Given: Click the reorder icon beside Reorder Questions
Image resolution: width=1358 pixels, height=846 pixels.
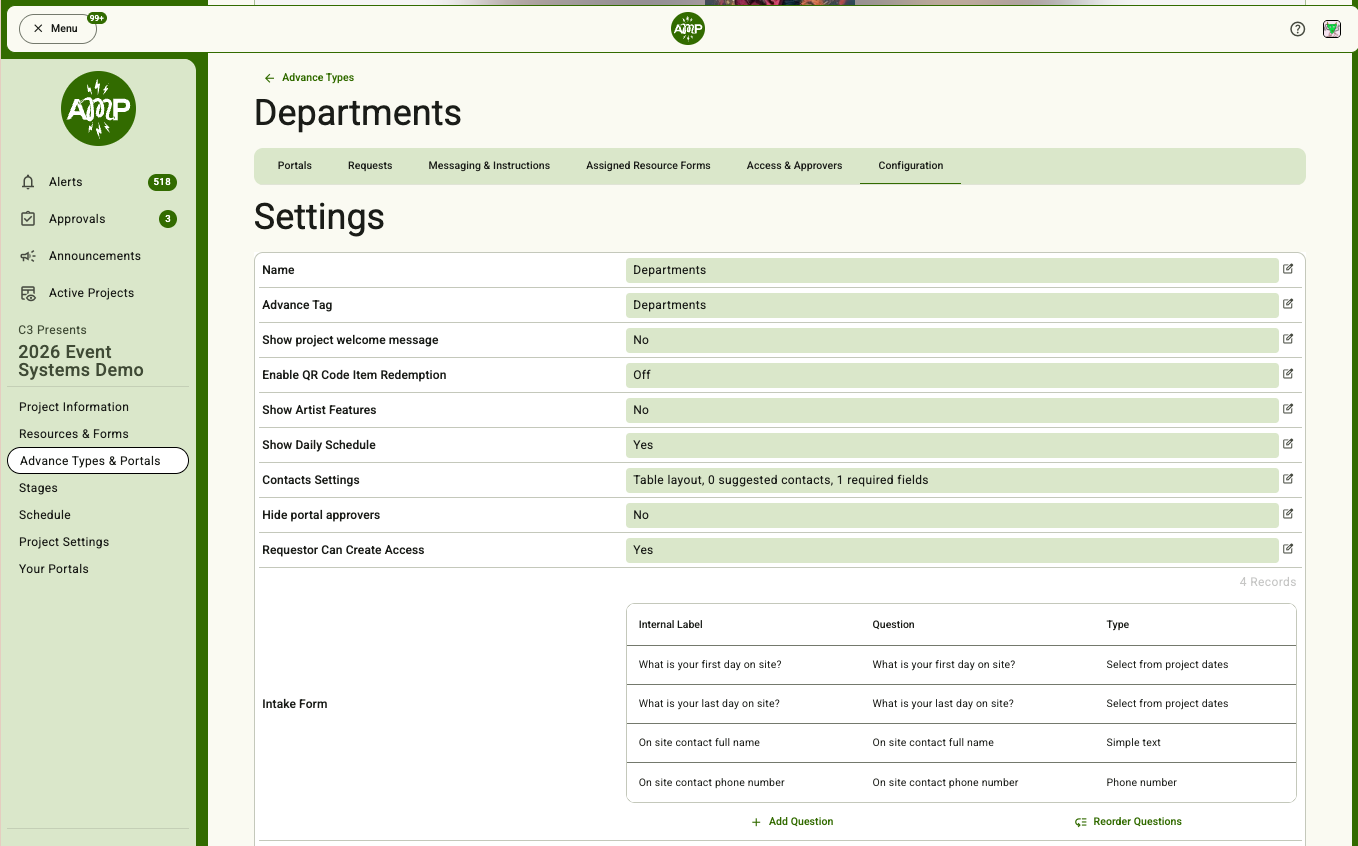Looking at the screenshot, I should click(1081, 822).
